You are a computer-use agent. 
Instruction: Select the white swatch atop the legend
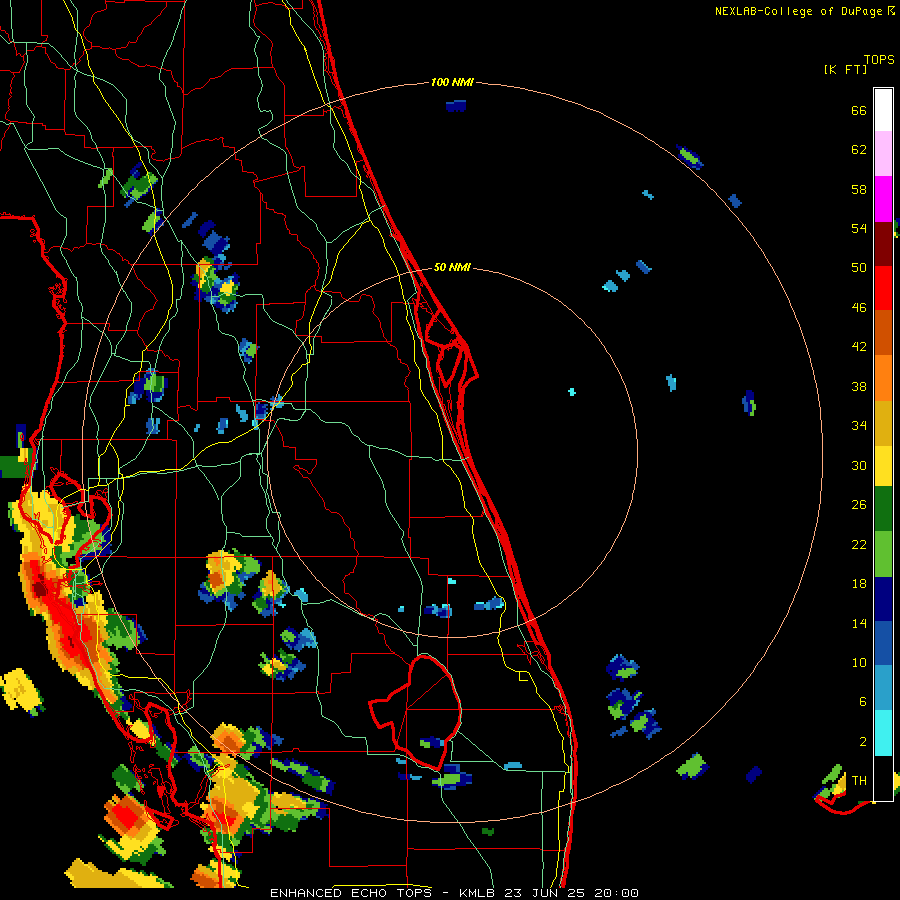pyautogui.click(x=883, y=110)
